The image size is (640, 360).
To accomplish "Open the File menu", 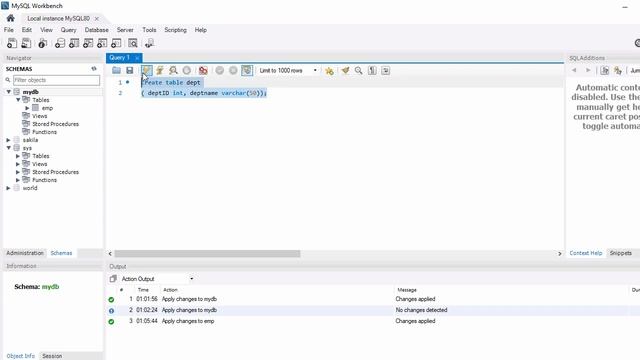I will (x=9, y=30).
